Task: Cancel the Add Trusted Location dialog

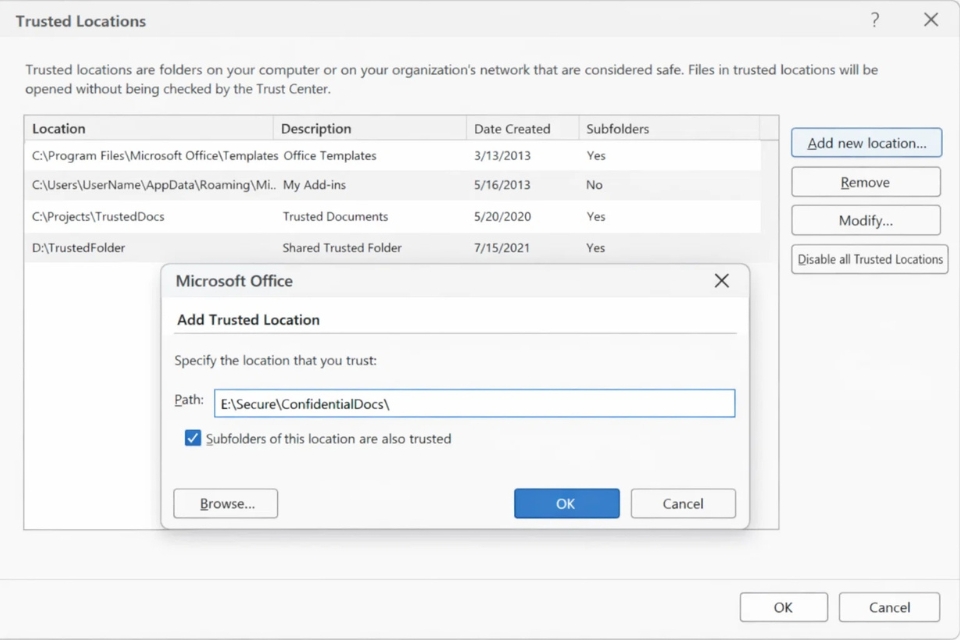Action: click(683, 503)
